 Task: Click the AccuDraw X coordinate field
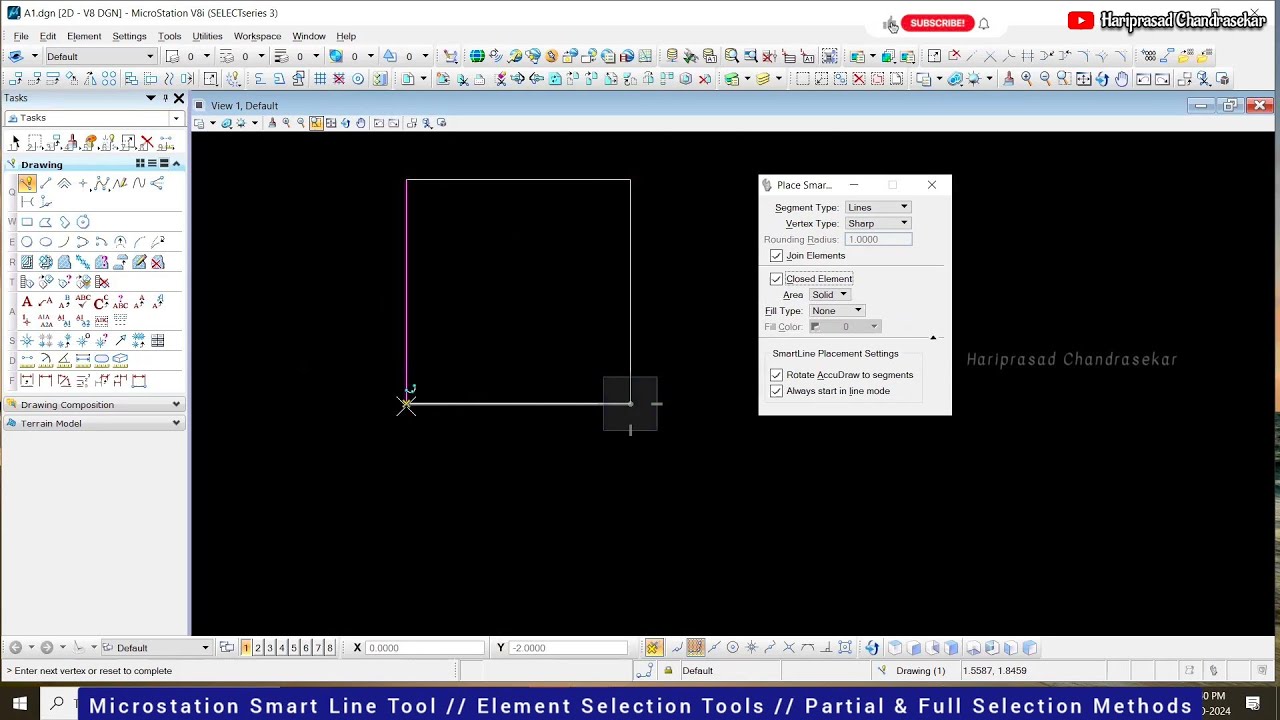click(x=424, y=648)
